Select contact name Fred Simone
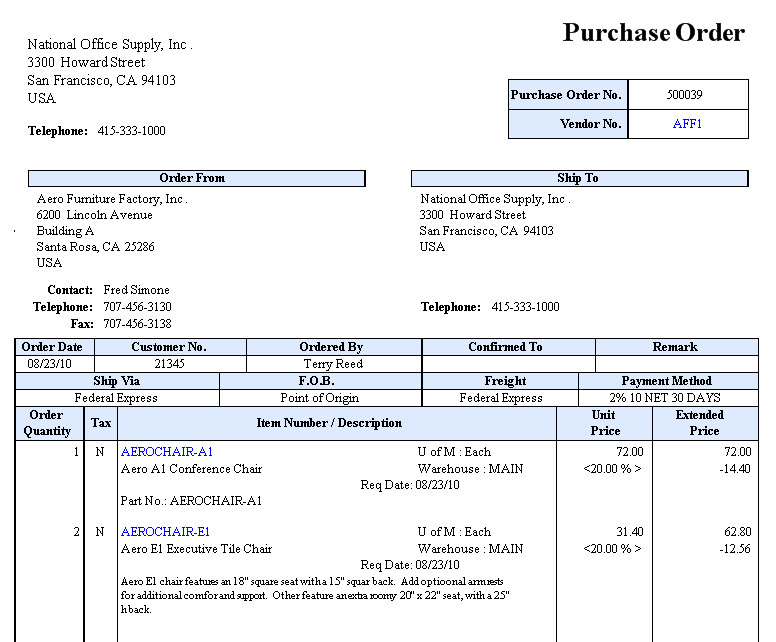 (x=137, y=290)
